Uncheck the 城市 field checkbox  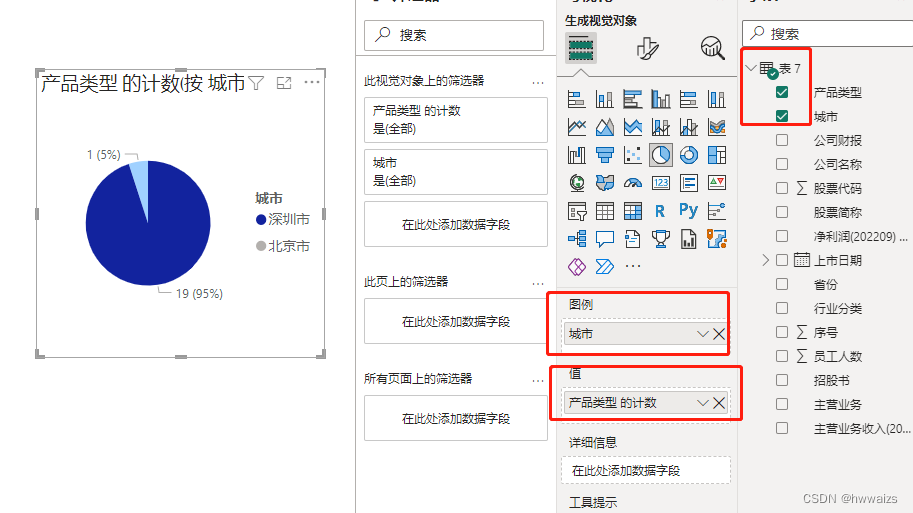782,116
